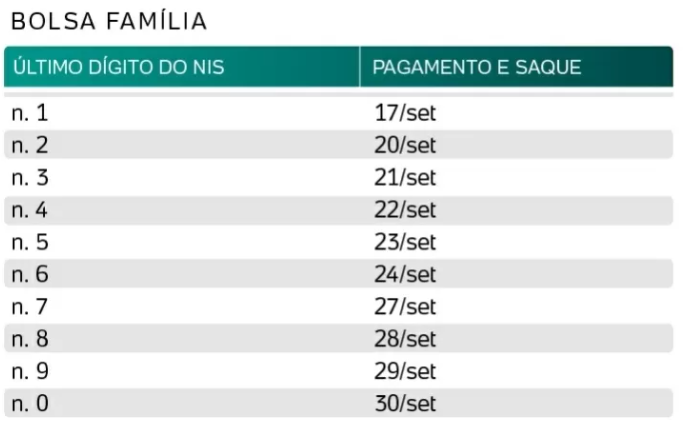The height and width of the screenshot is (436, 689).
Task: Select the n. 3 row label
Action: pos(30,178)
